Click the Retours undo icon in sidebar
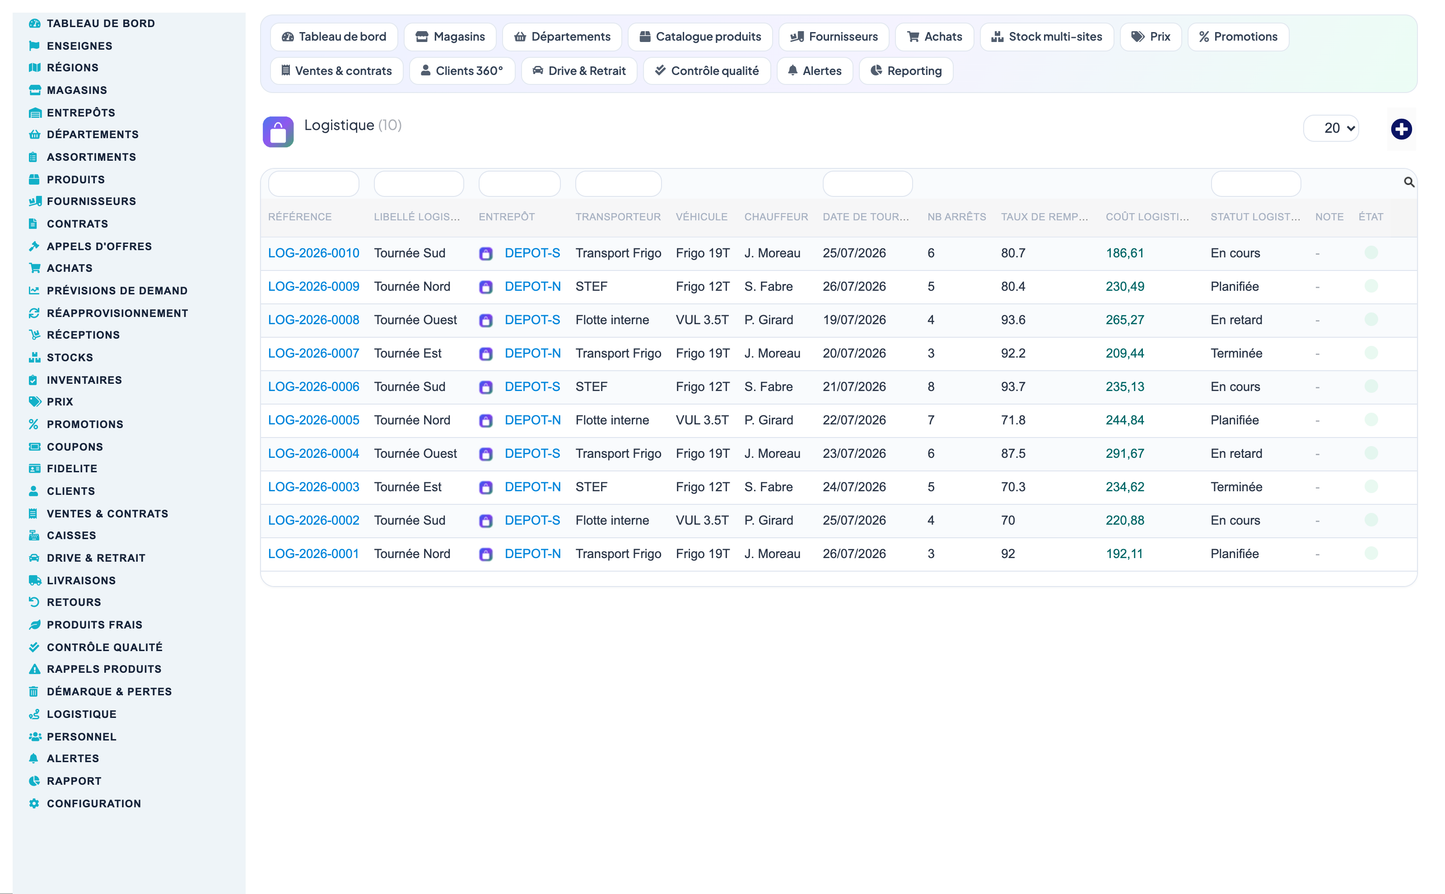1445x894 pixels. tap(35, 602)
